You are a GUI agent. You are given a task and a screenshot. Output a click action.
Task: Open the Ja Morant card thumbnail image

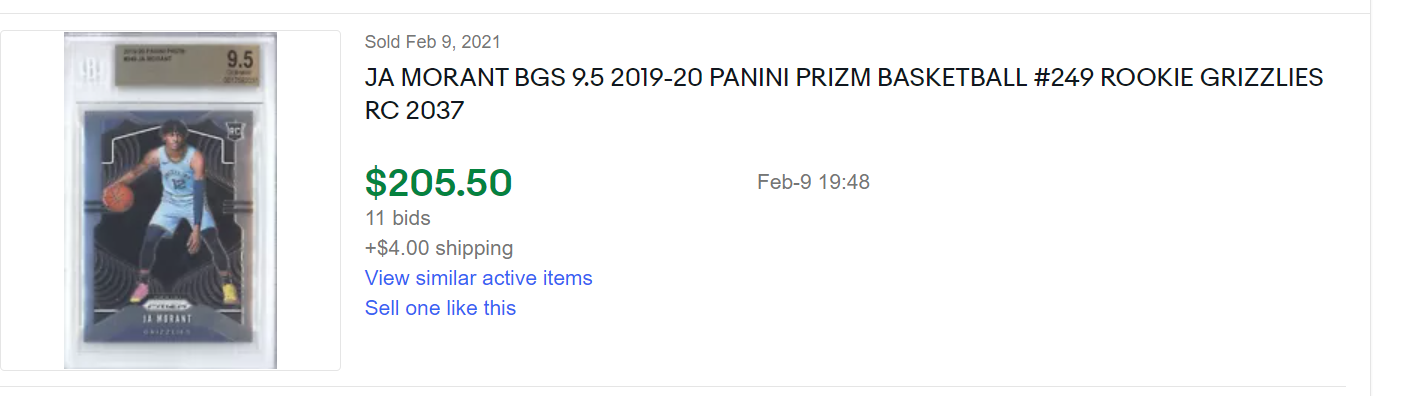click(x=170, y=200)
